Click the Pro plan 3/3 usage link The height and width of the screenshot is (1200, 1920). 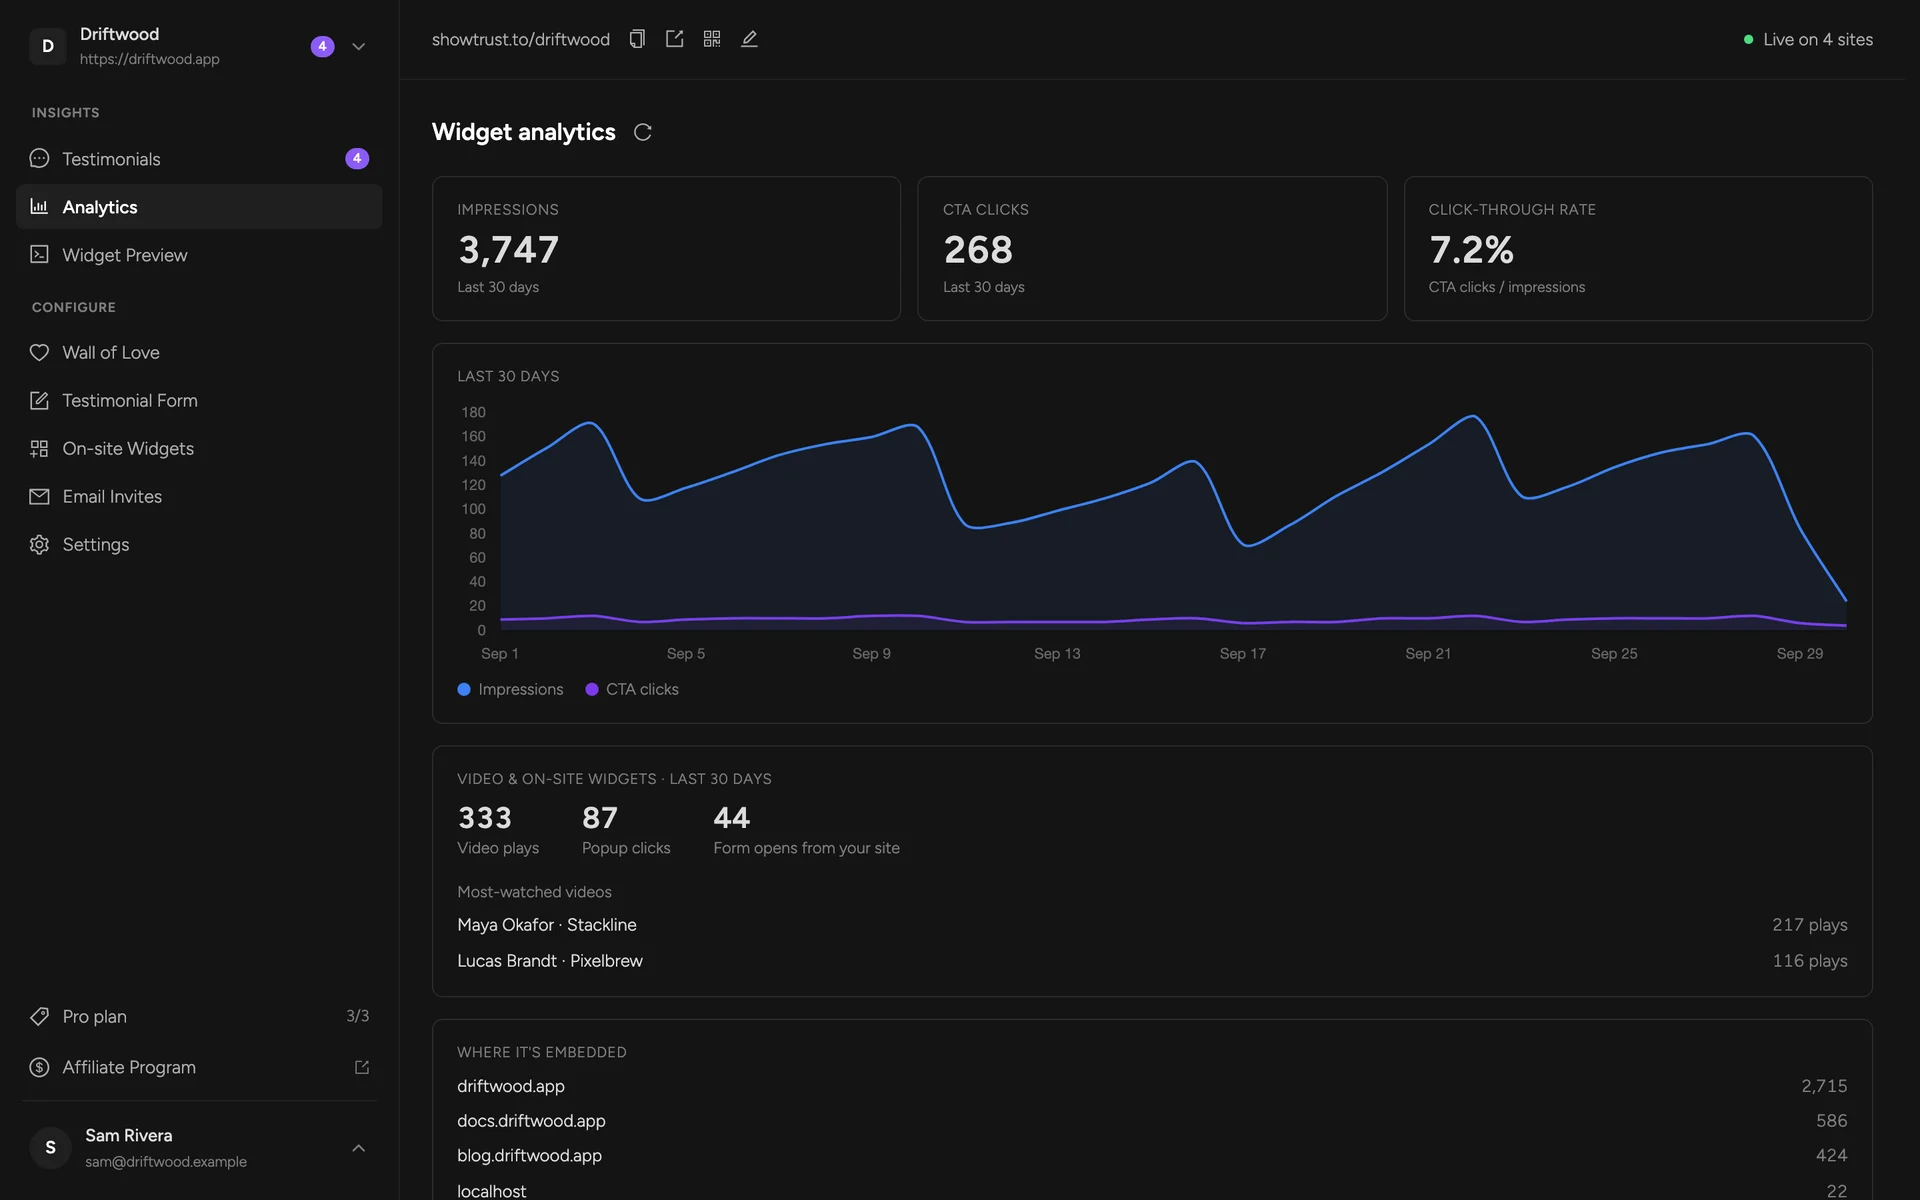pos(357,1016)
